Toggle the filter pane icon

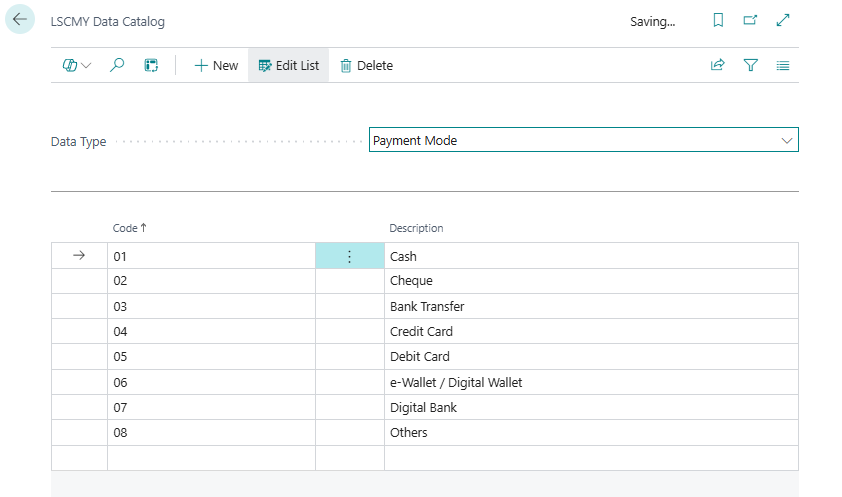[750, 65]
